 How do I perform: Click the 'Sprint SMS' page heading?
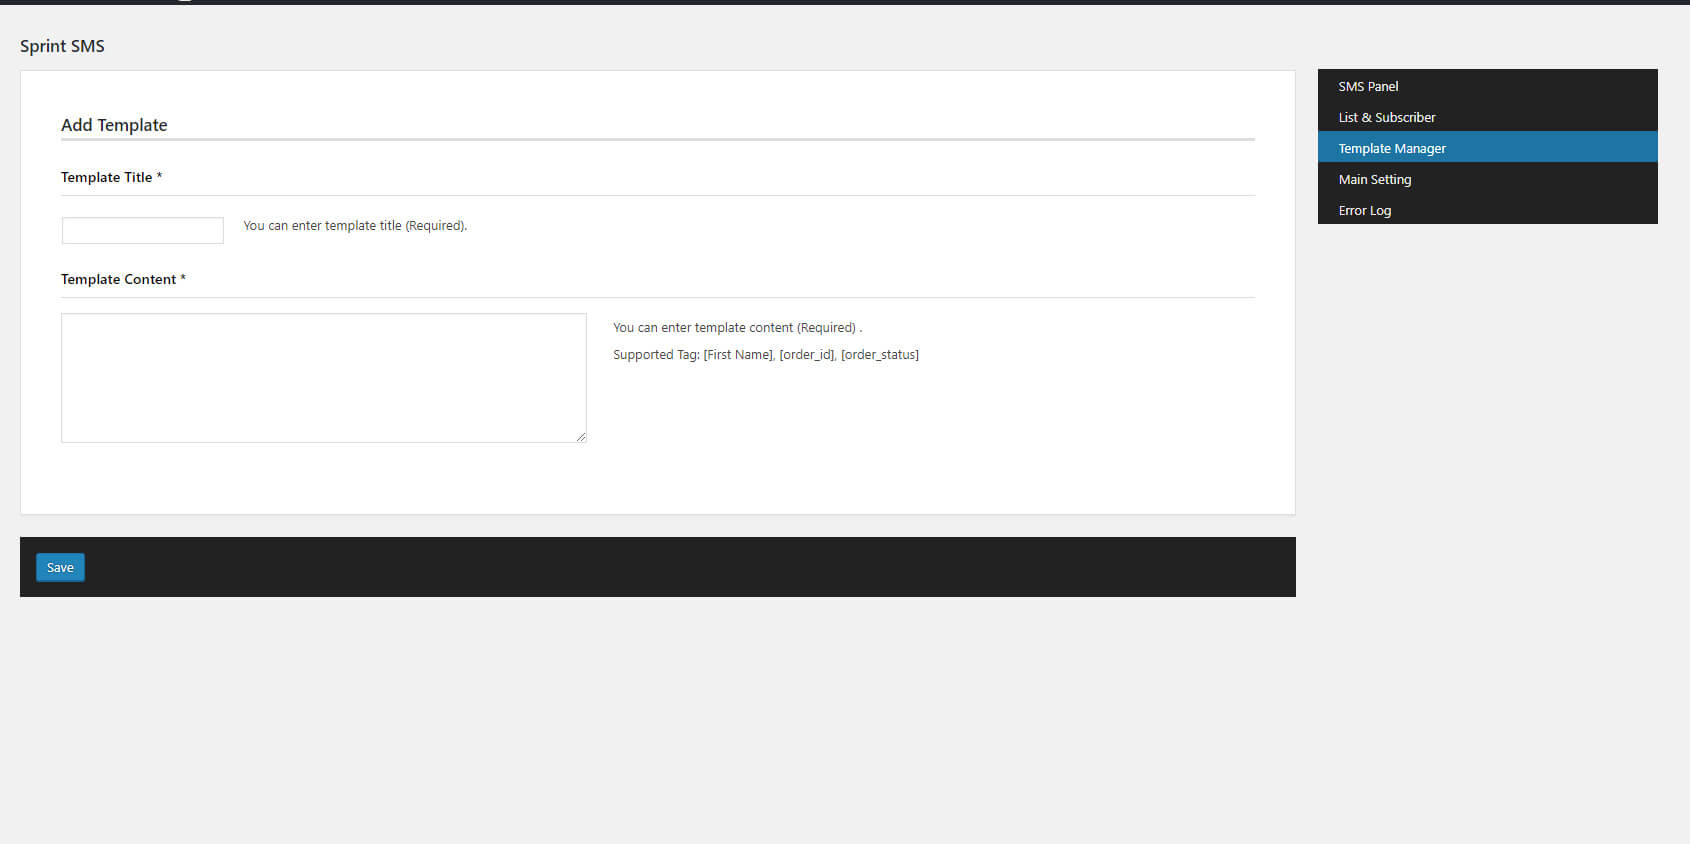pos(62,46)
